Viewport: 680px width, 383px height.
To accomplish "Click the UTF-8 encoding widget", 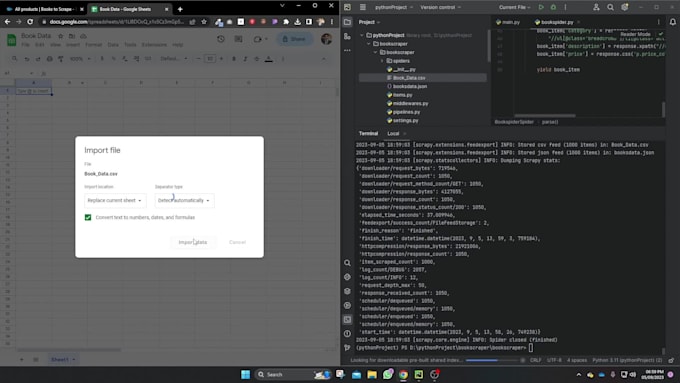I will click(x=554, y=360).
